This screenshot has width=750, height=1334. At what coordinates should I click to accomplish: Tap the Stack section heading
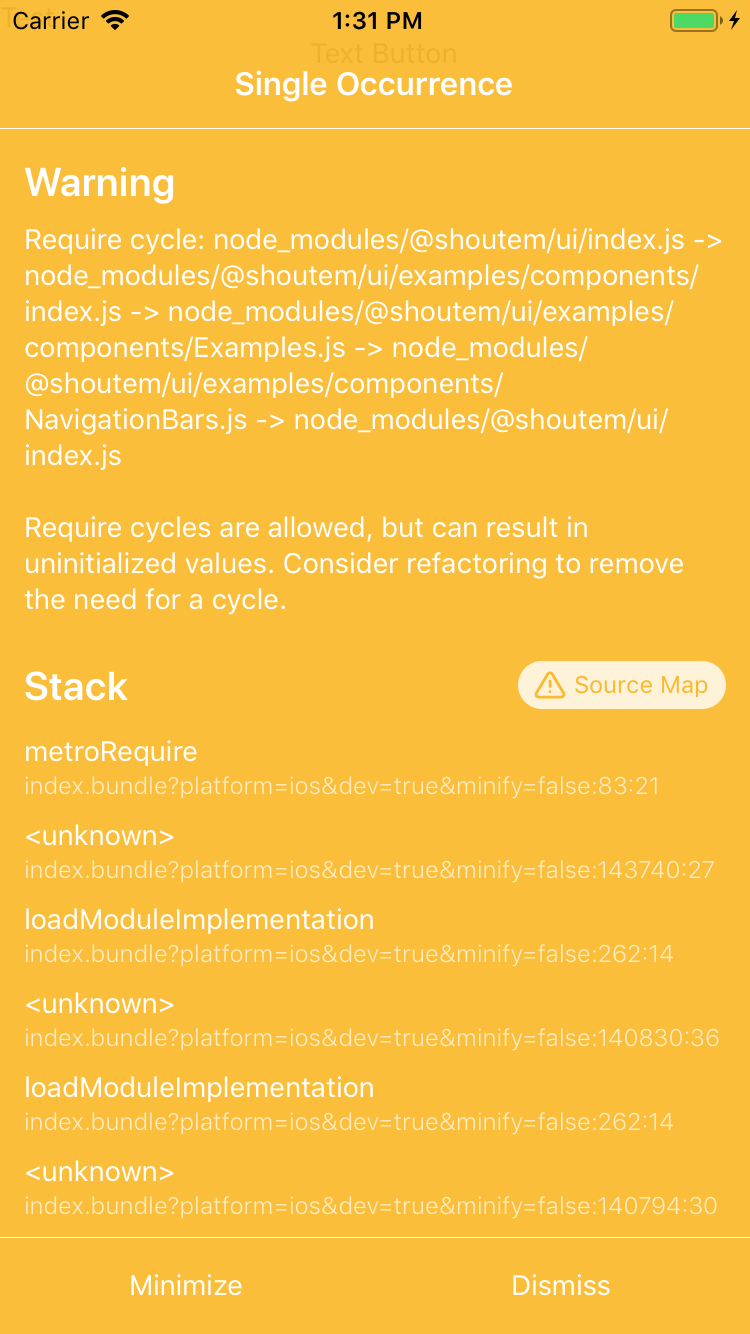click(76, 686)
